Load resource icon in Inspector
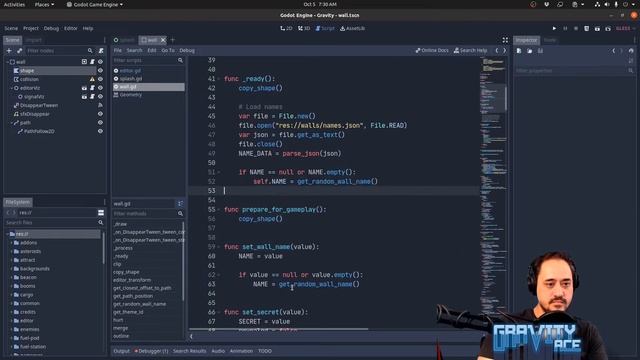This screenshot has height=360, width=640. click(x=529, y=51)
